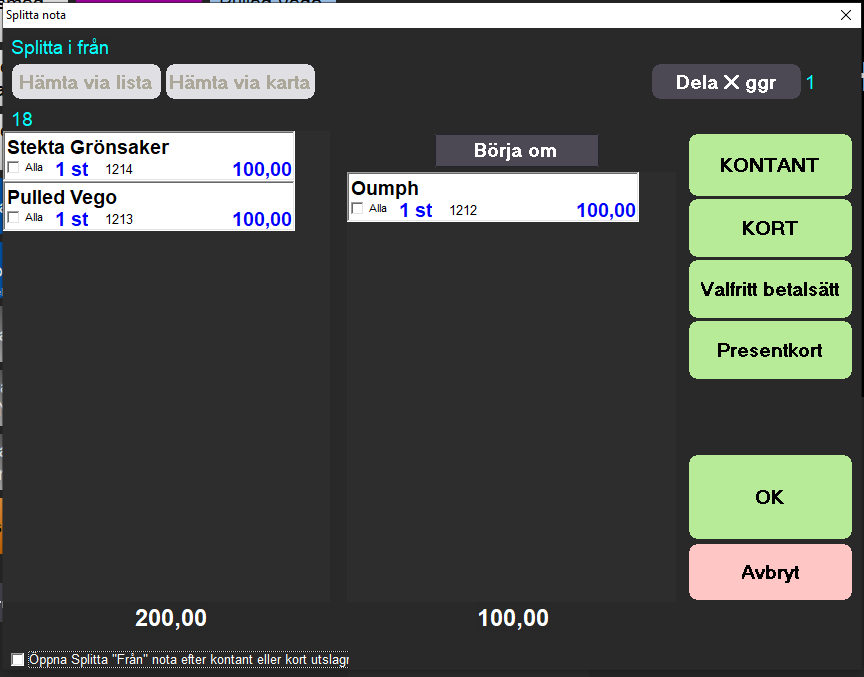Tick the Alla checkbox for Oumph
Viewport: 864px width, 677px height.
point(358,209)
